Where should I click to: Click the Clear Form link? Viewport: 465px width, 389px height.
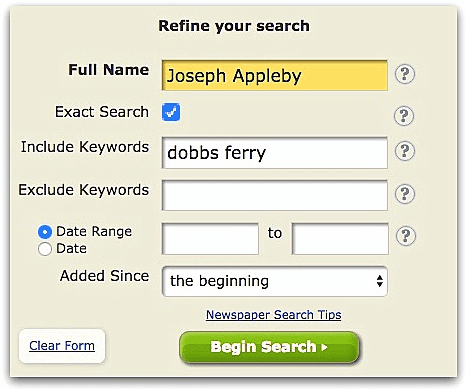tap(62, 346)
